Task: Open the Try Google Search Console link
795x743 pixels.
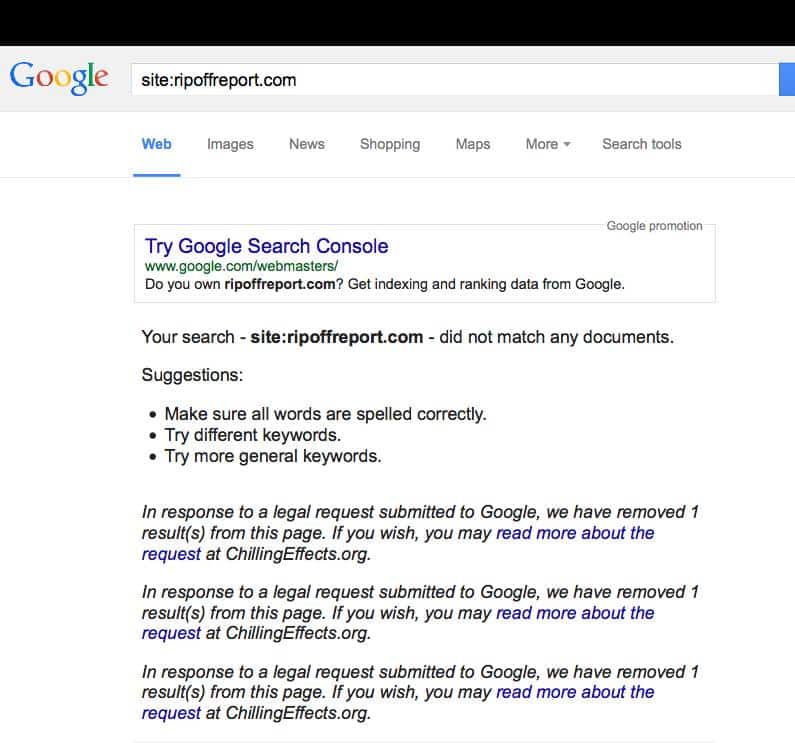Action: click(x=267, y=246)
